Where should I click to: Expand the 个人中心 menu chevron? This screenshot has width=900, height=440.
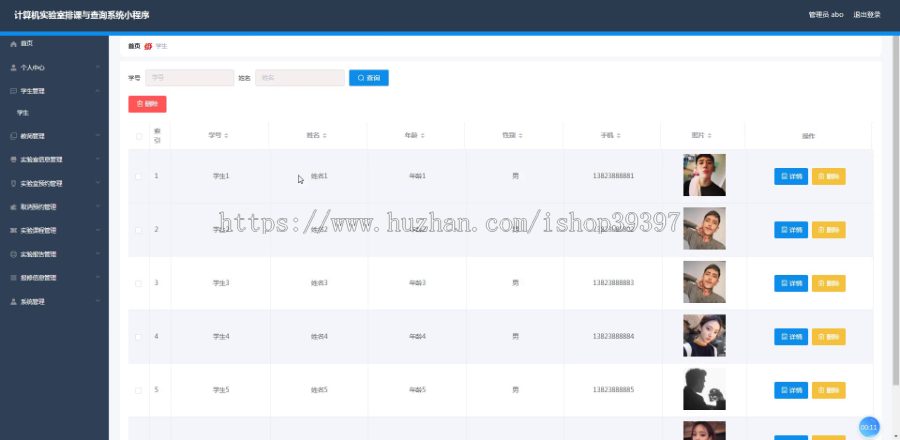click(98, 67)
